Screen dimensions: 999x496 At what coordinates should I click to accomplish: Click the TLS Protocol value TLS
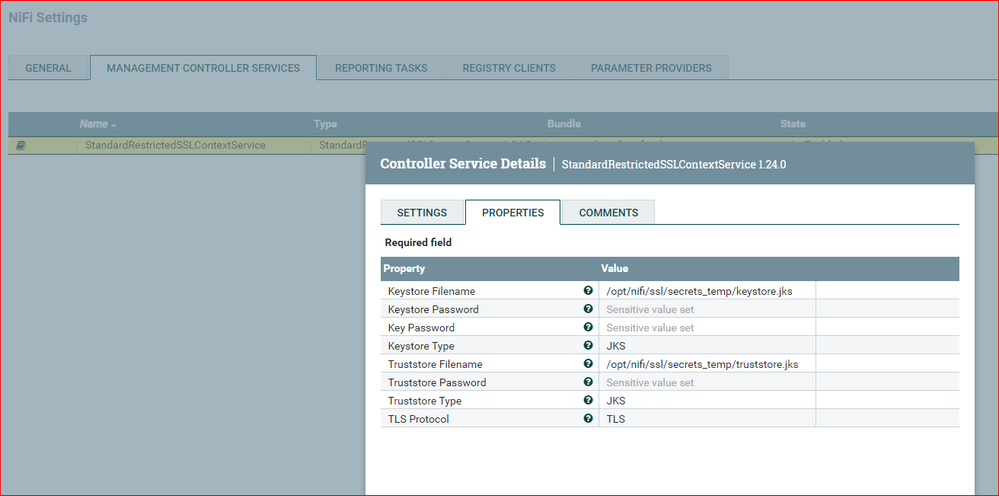pos(614,420)
